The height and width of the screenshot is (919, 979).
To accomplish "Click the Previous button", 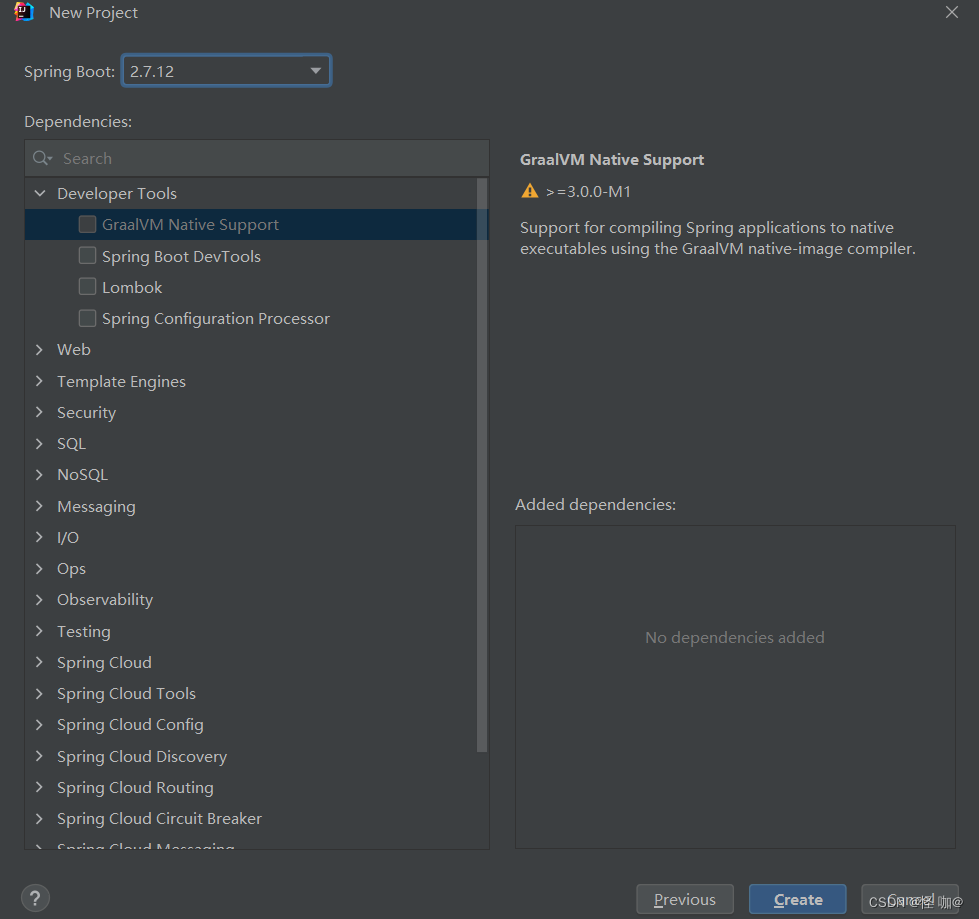I will [x=685, y=899].
